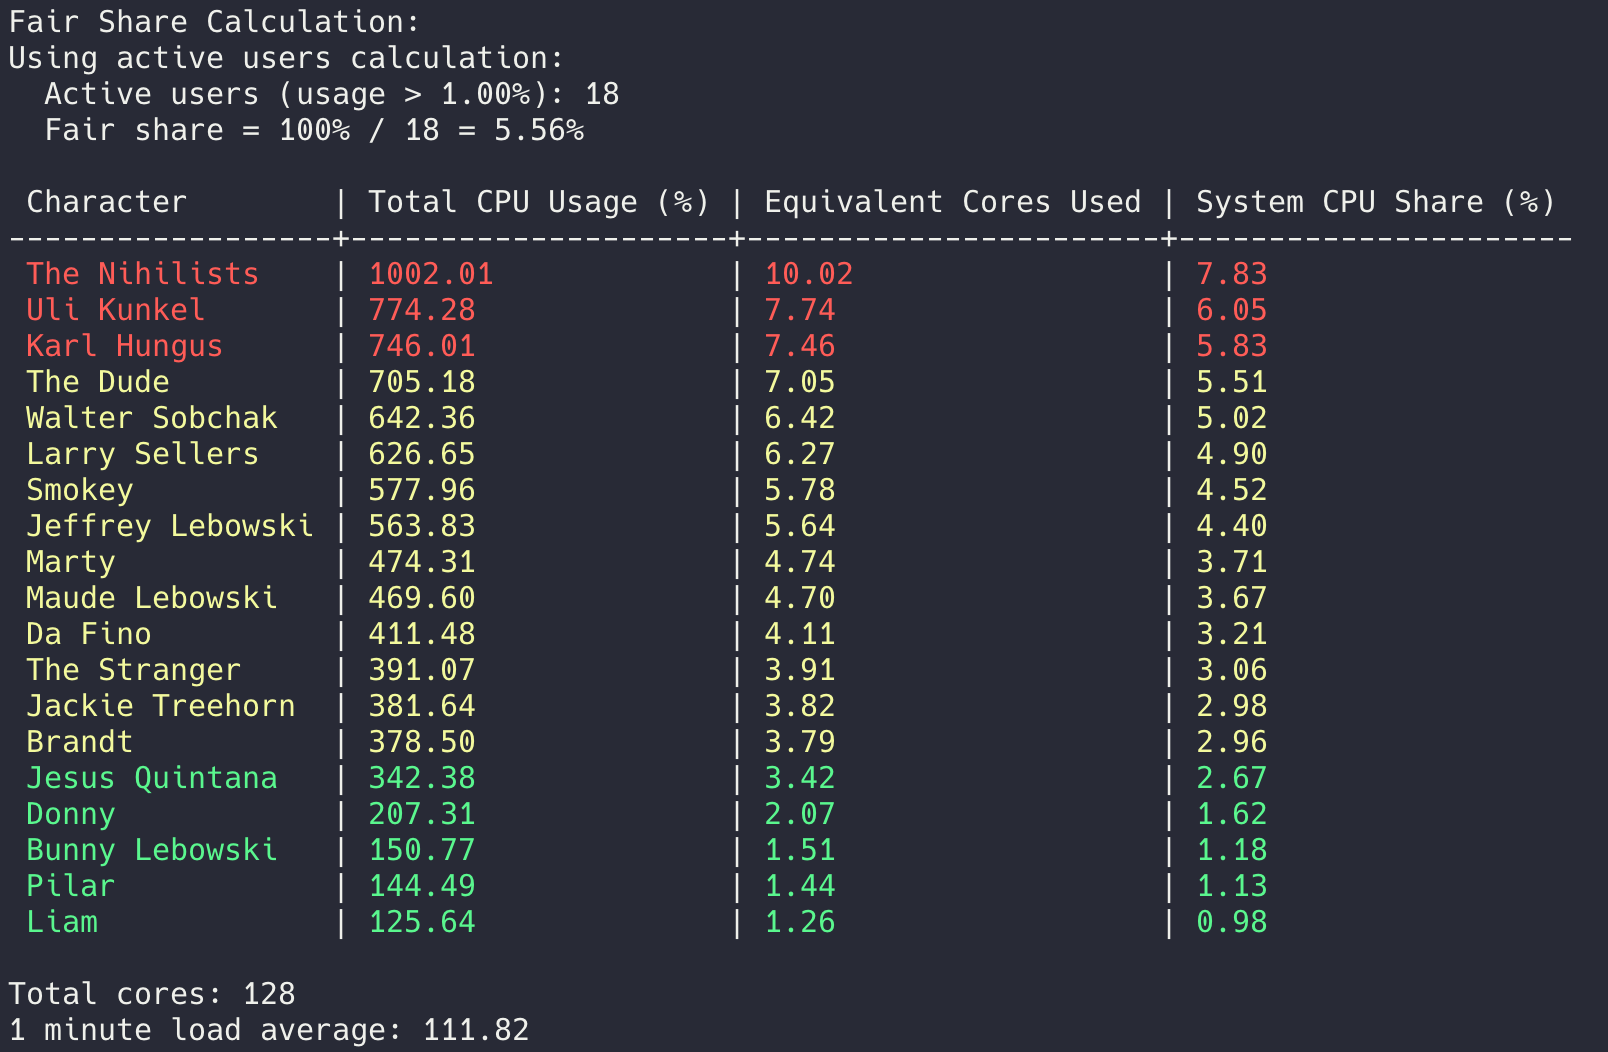The image size is (1608, 1052).
Task: Click the 'System CPU Share (%)' column header
Action: pos(1376,202)
